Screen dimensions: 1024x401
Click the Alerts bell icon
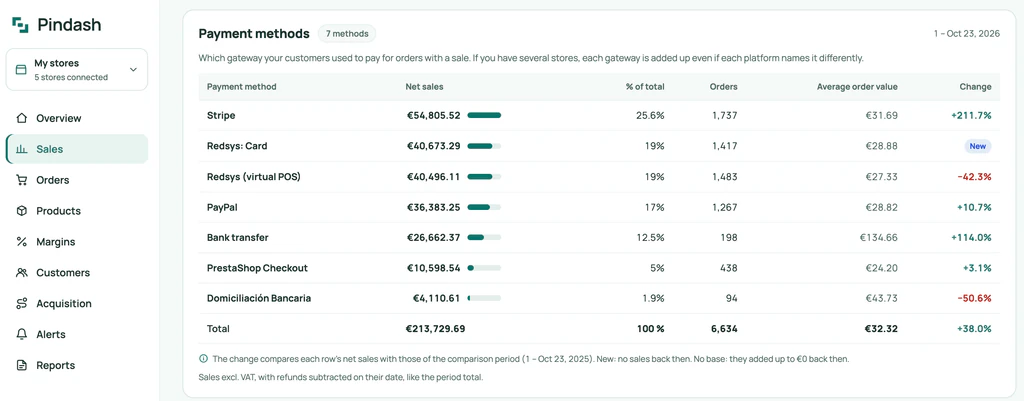click(x=22, y=334)
